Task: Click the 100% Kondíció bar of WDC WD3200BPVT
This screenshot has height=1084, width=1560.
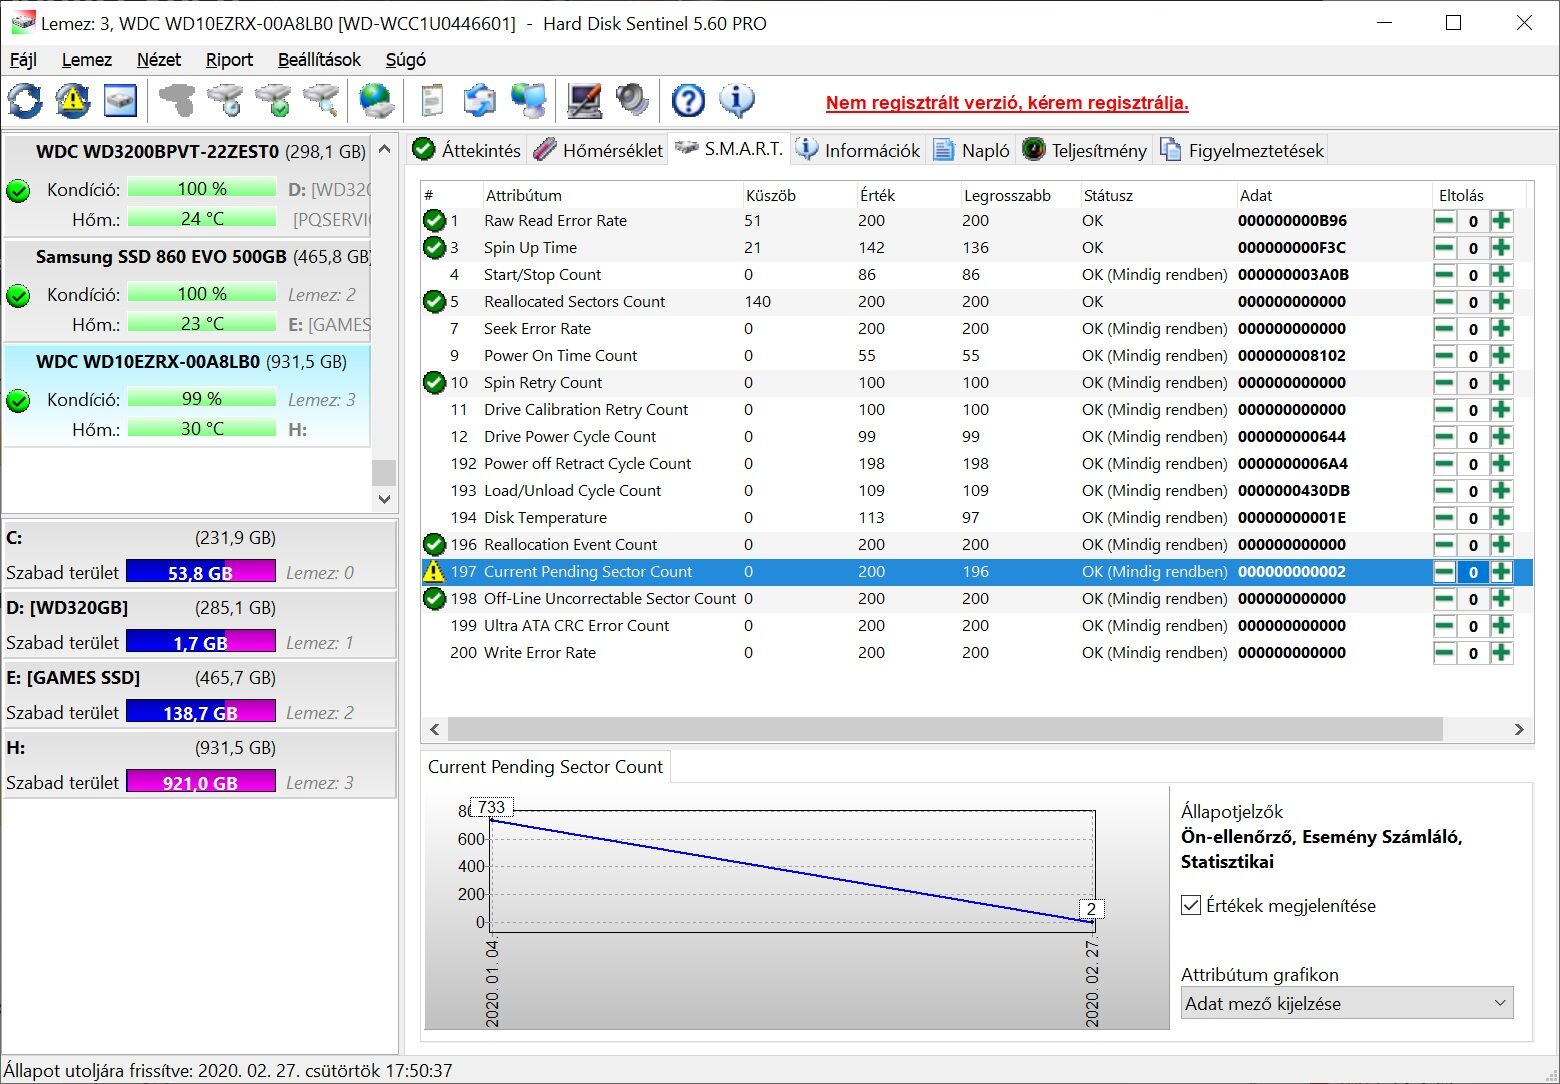Action: point(202,189)
